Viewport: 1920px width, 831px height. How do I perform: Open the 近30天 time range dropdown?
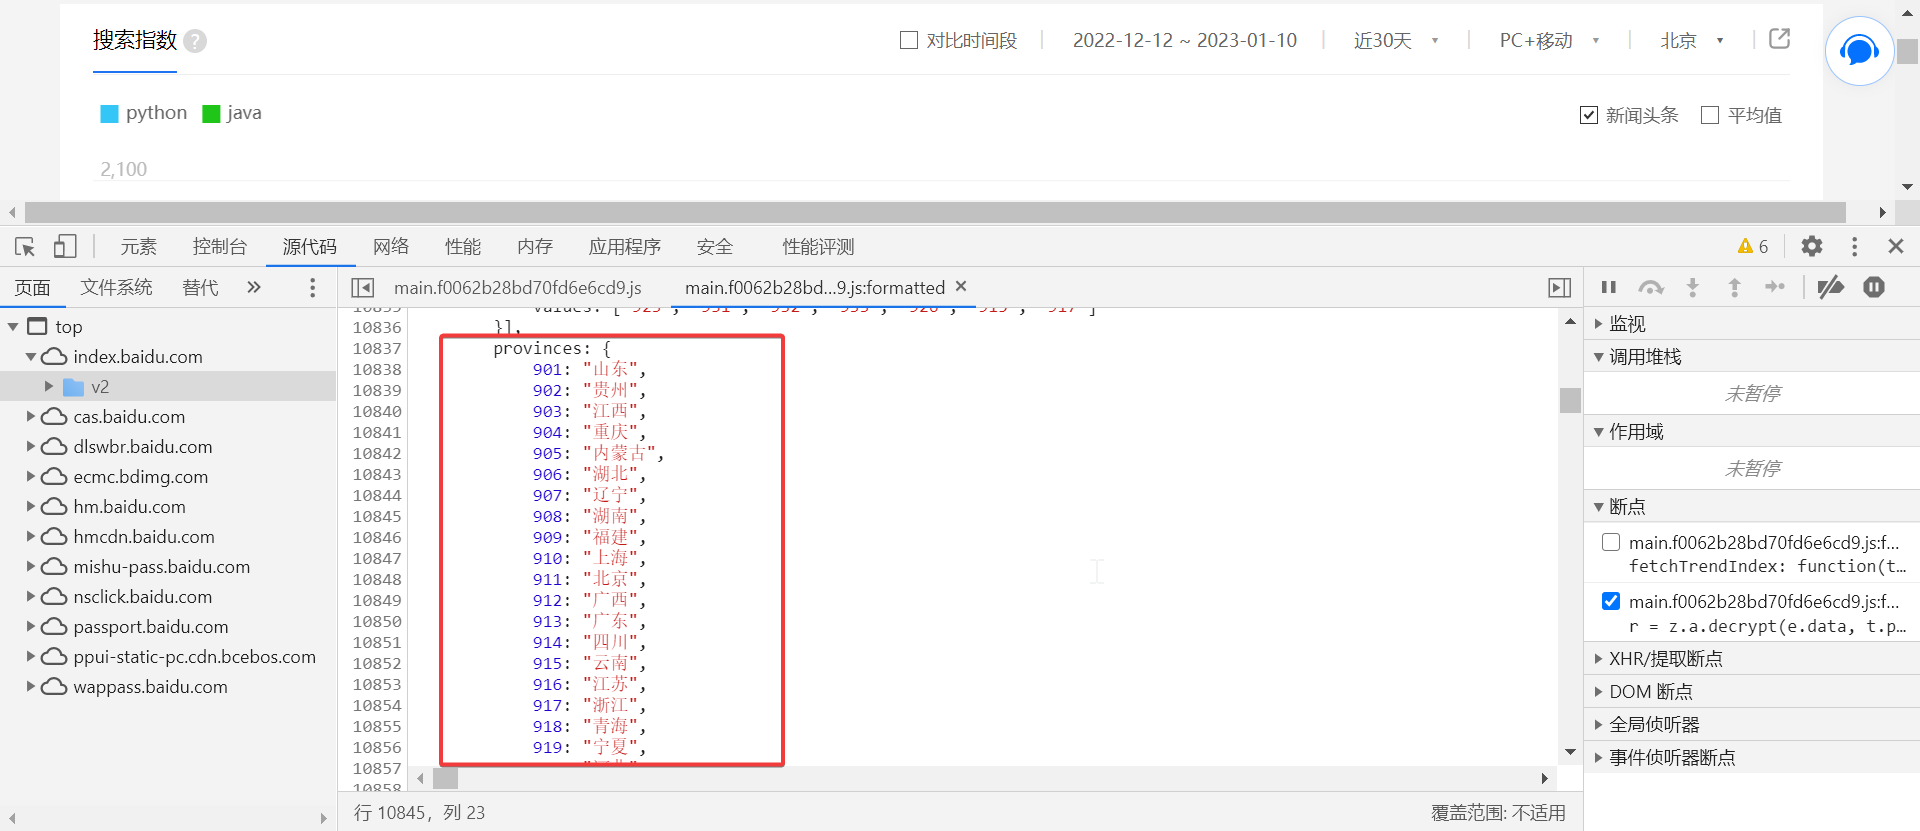1396,40
